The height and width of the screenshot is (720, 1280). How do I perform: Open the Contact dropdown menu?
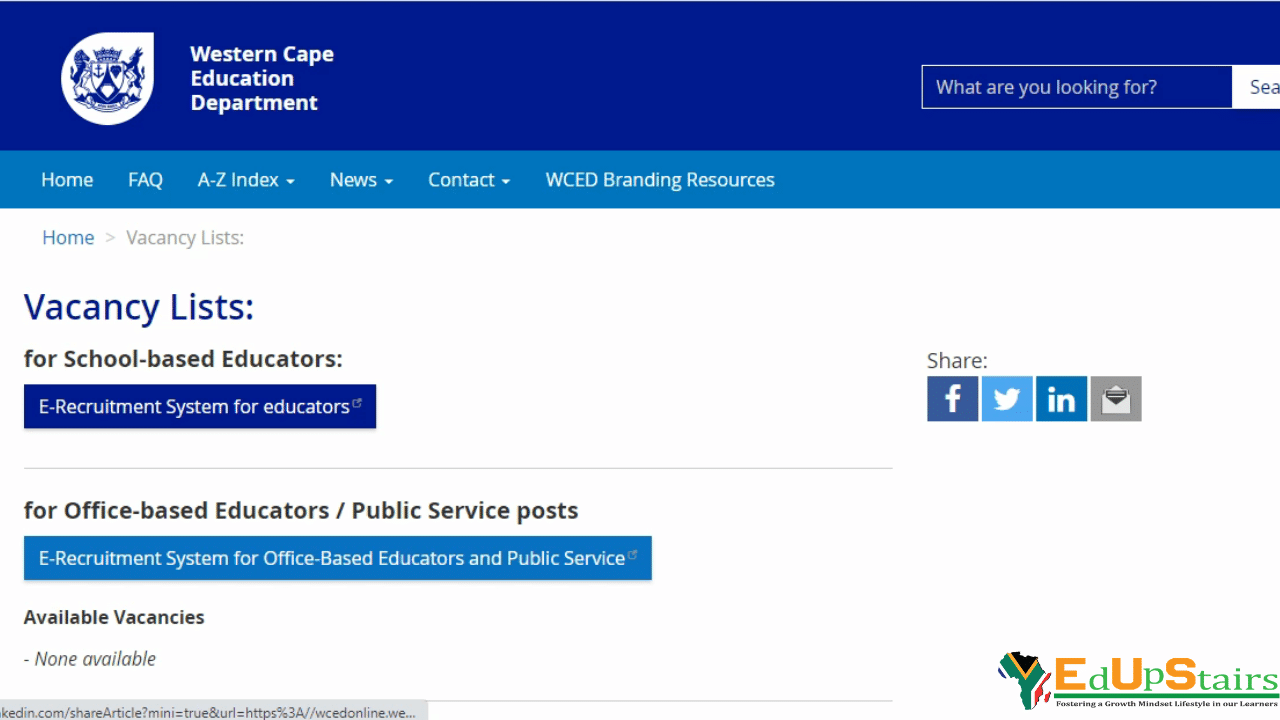[x=468, y=179]
